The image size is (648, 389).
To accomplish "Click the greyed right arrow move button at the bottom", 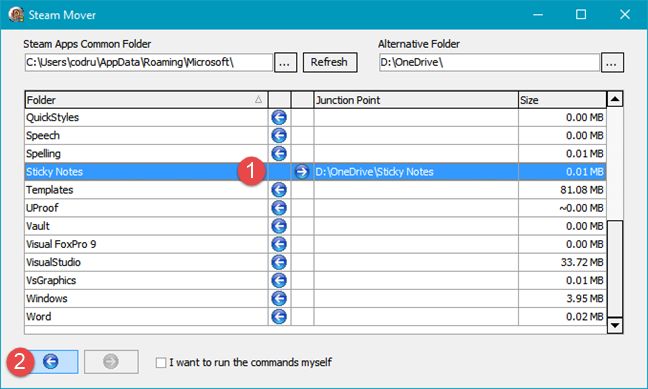I will pos(111,362).
